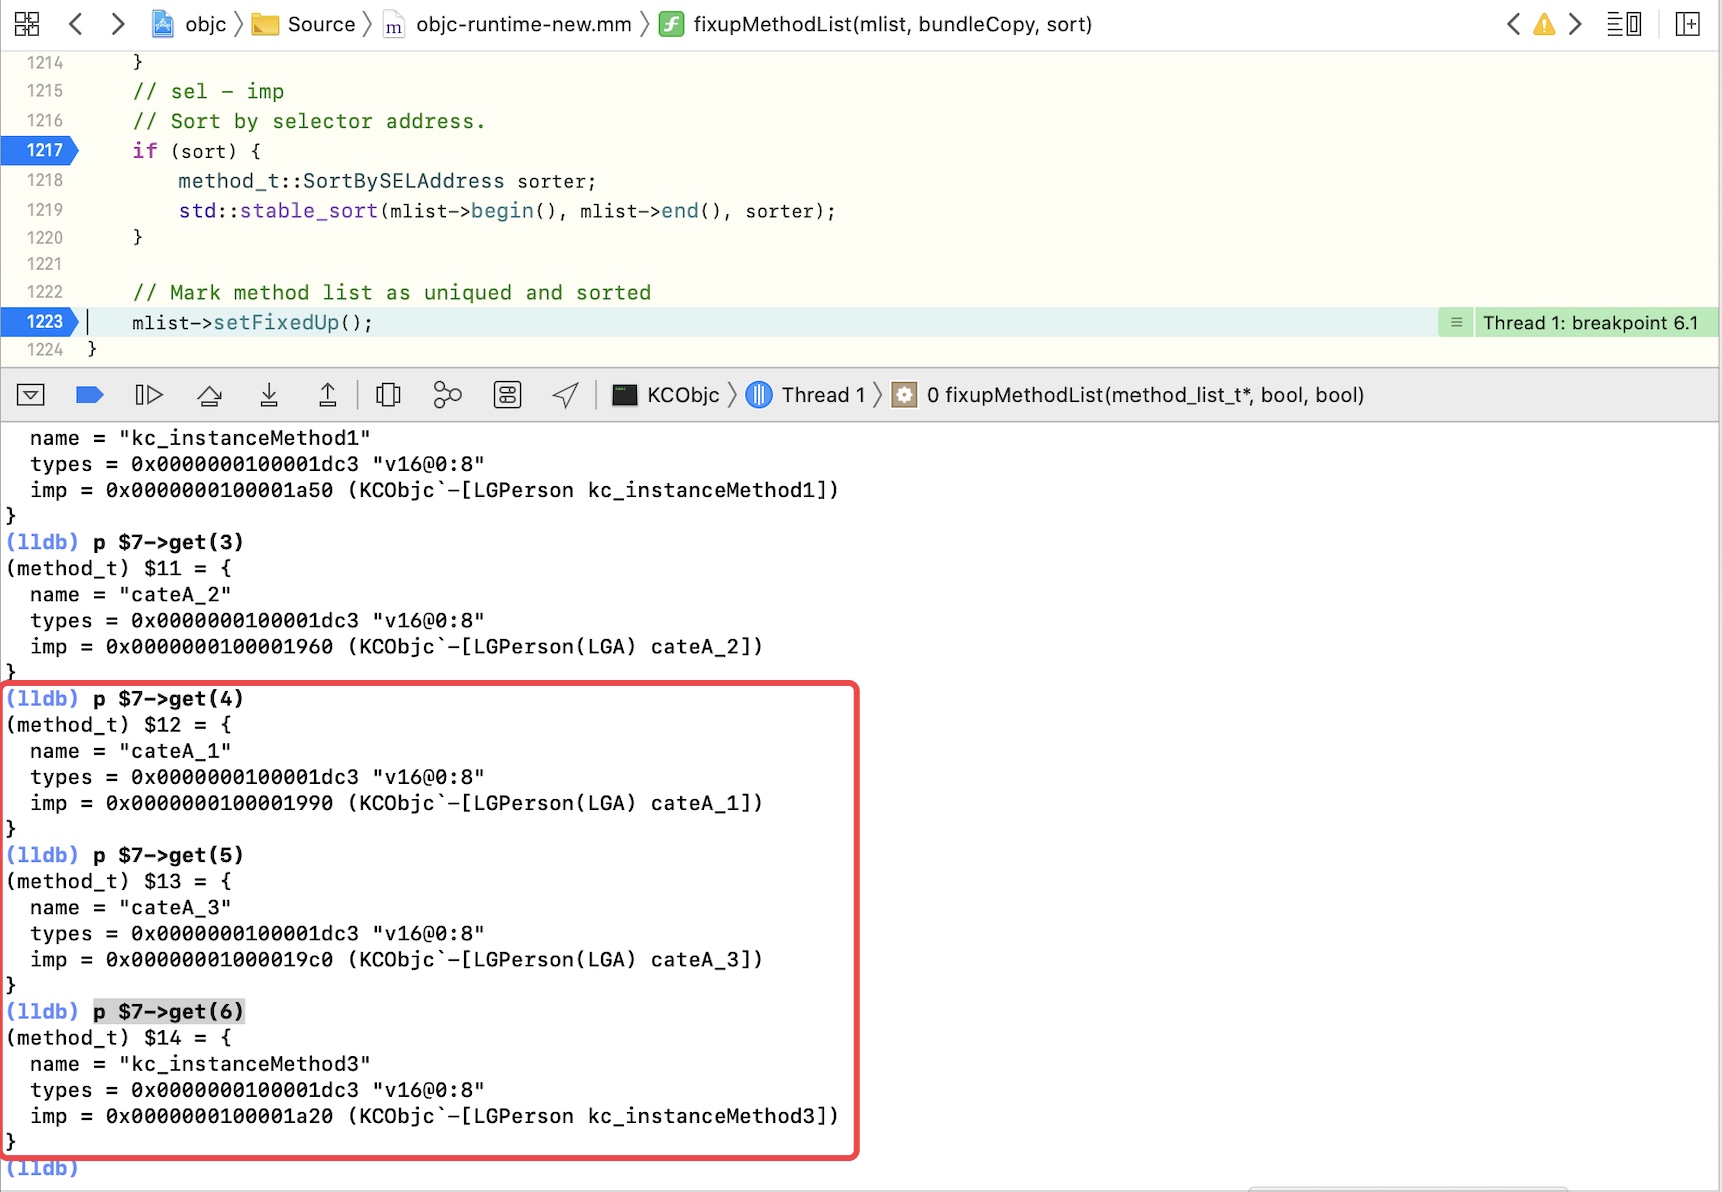The width and height of the screenshot is (1722, 1192).
Task: Jump to previous issue arrow
Action: [x=1513, y=24]
